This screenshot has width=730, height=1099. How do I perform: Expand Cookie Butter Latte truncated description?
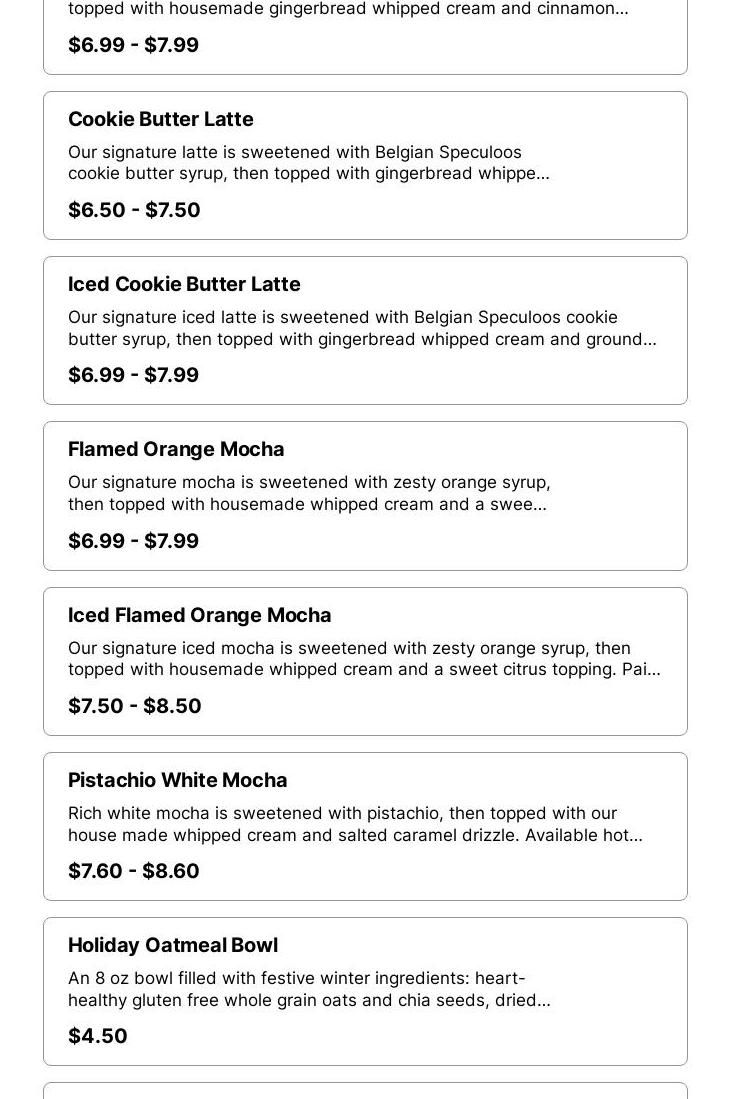point(309,163)
